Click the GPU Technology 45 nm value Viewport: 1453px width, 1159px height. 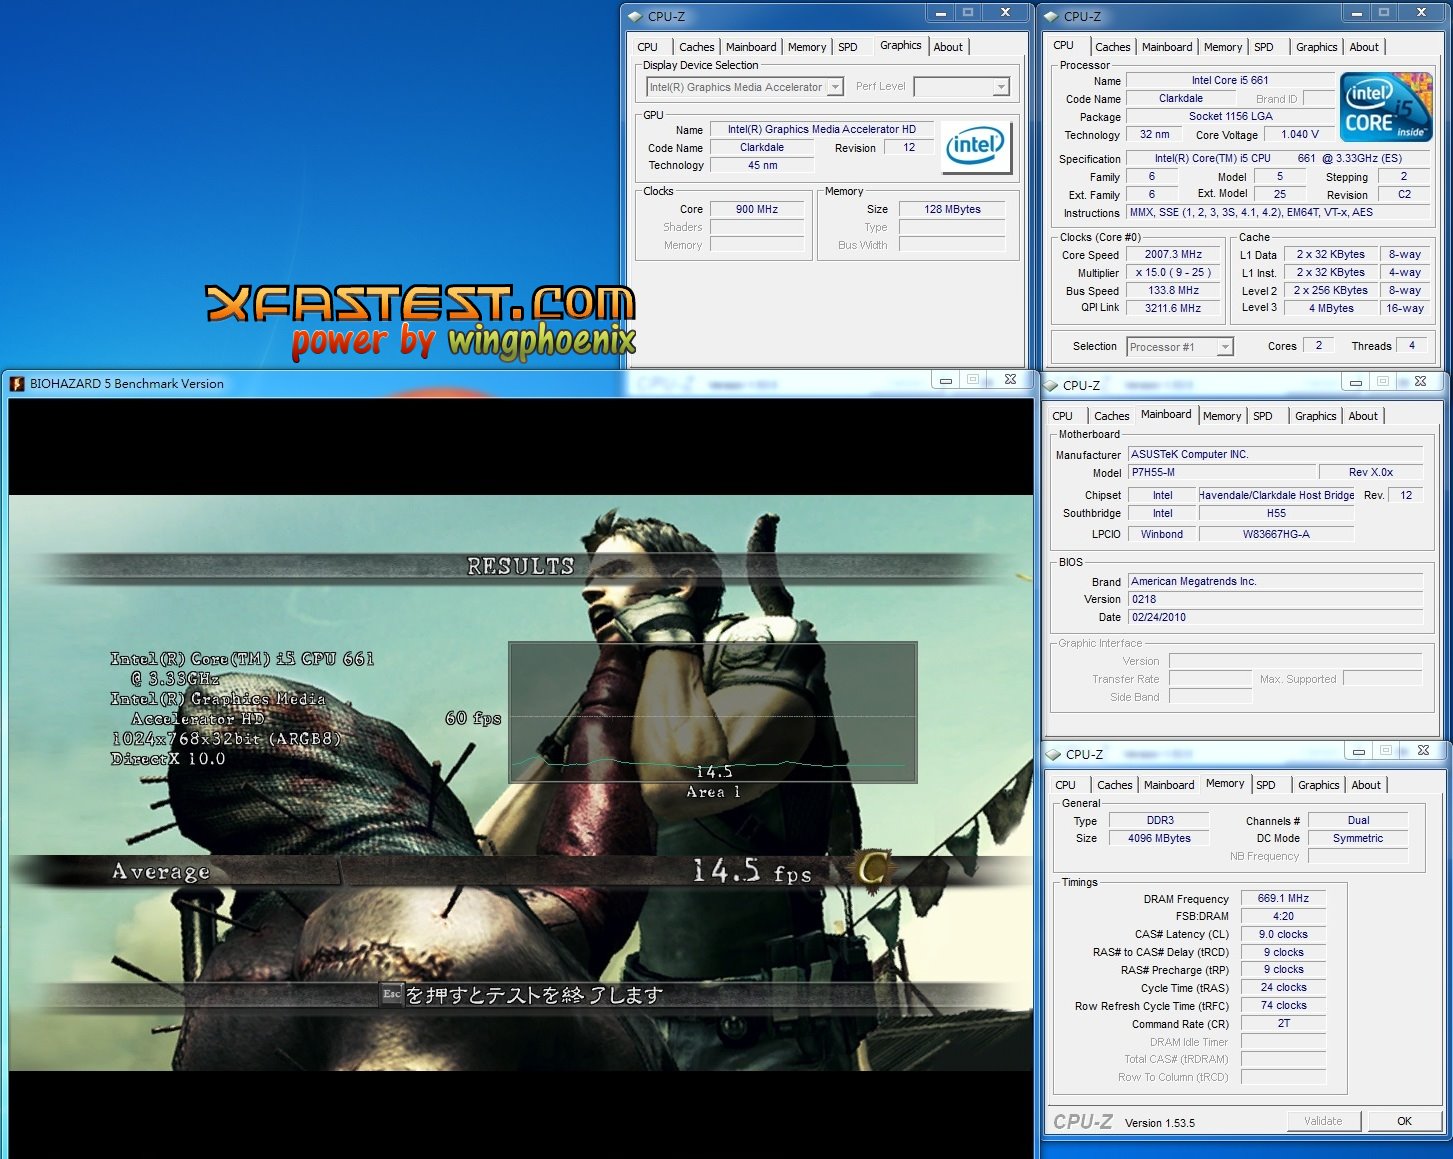[762, 165]
